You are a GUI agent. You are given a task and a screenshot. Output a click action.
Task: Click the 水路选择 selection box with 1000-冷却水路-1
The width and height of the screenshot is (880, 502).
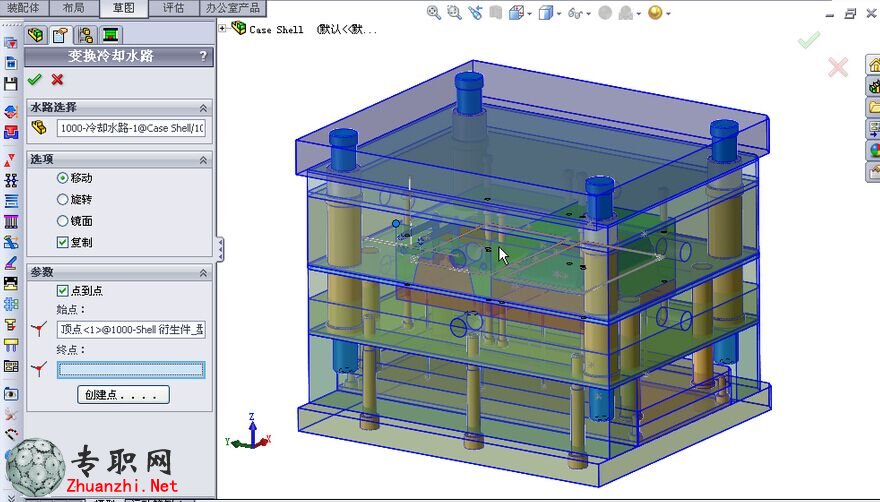131,128
